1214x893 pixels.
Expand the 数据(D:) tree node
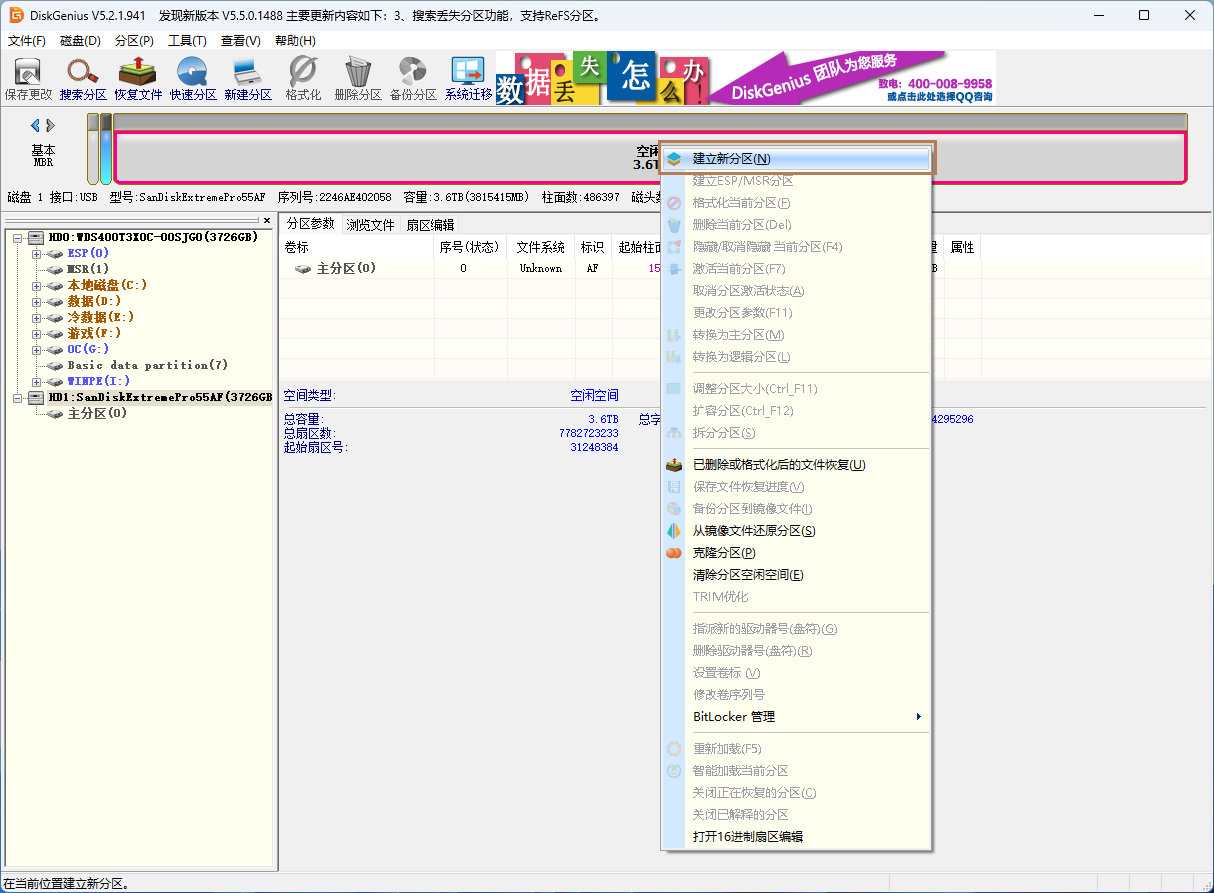(36, 301)
